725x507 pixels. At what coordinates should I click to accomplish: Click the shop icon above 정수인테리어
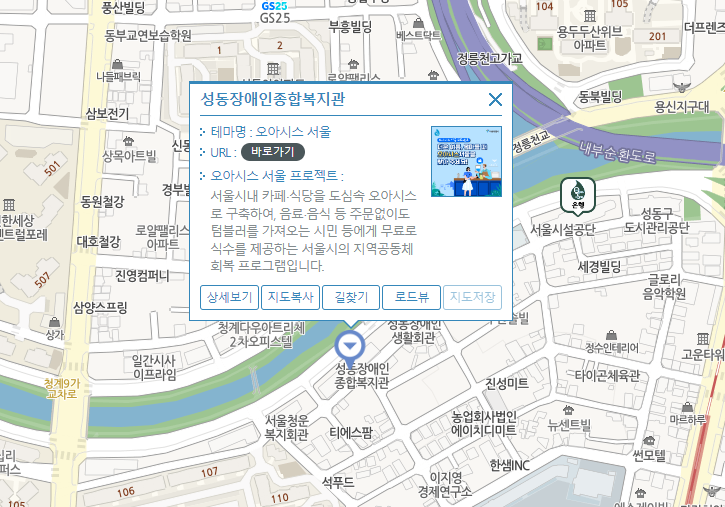611,335
